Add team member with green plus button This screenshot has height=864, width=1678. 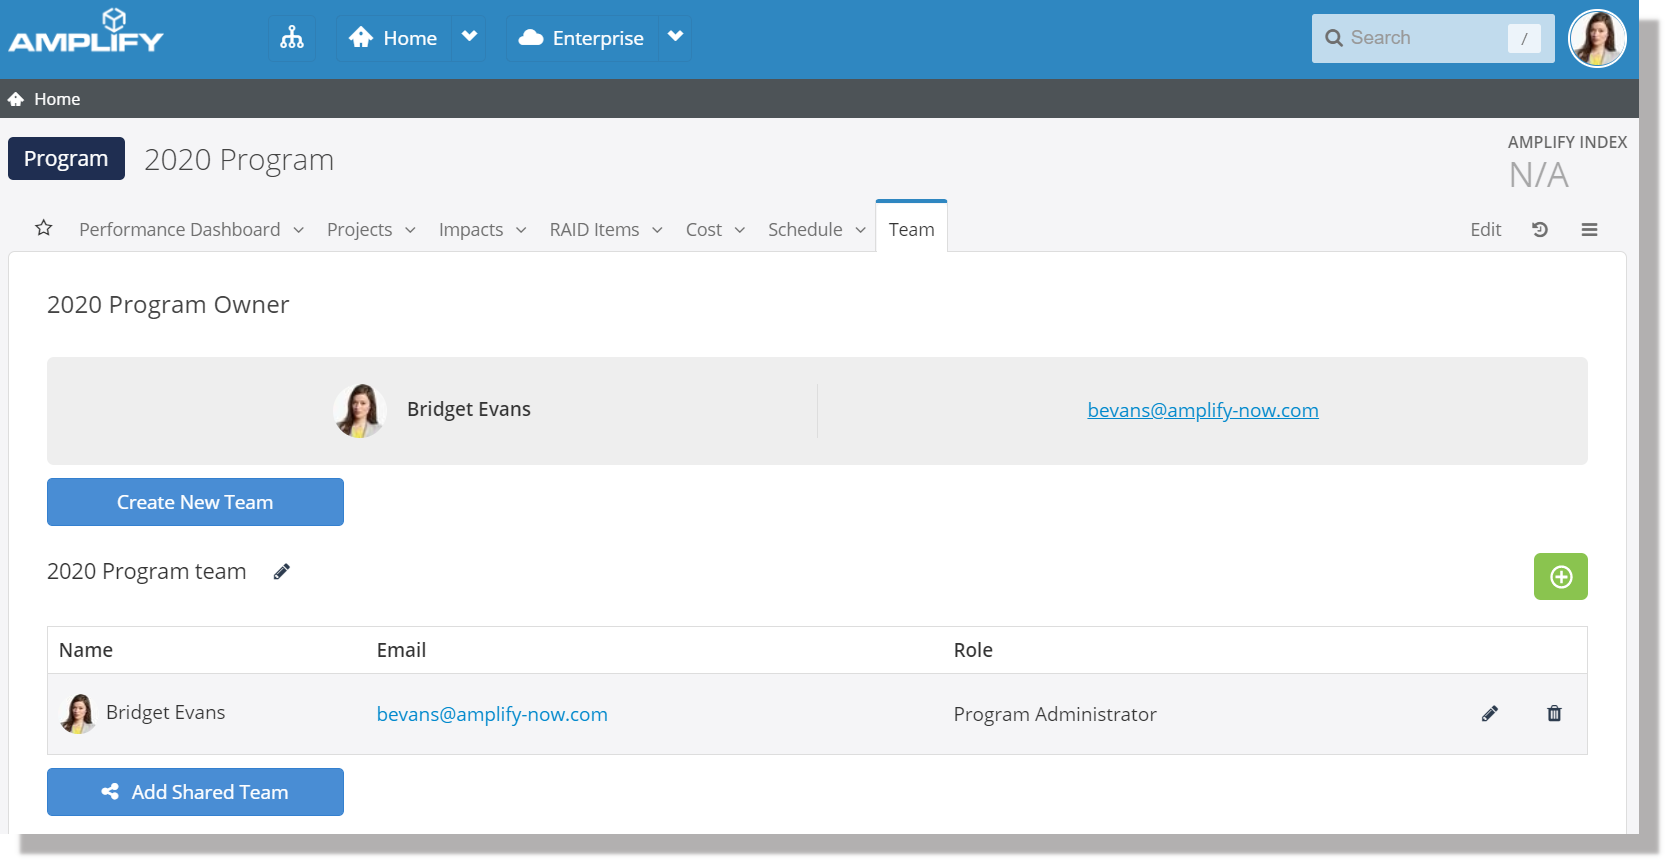point(1560,577)
